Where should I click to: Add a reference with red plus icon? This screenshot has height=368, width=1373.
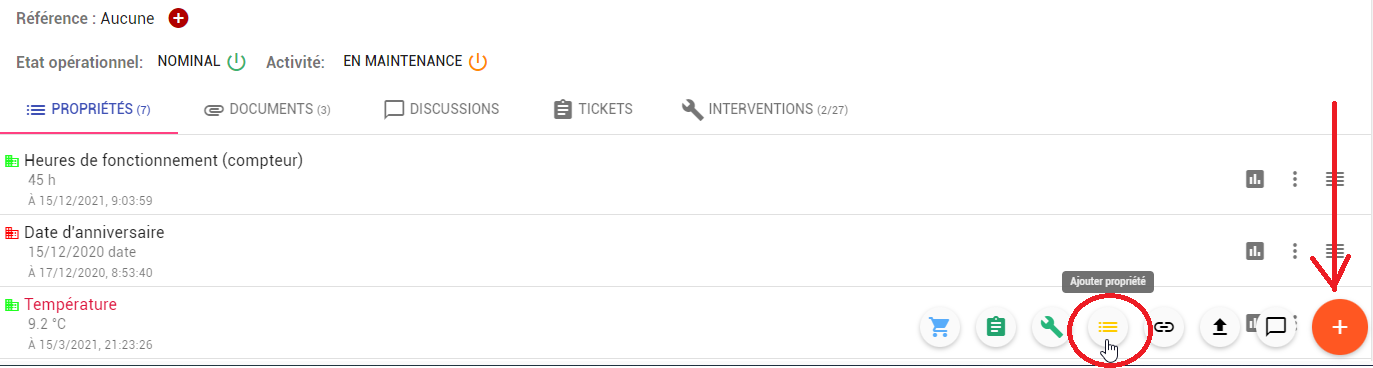click(178, 18)
